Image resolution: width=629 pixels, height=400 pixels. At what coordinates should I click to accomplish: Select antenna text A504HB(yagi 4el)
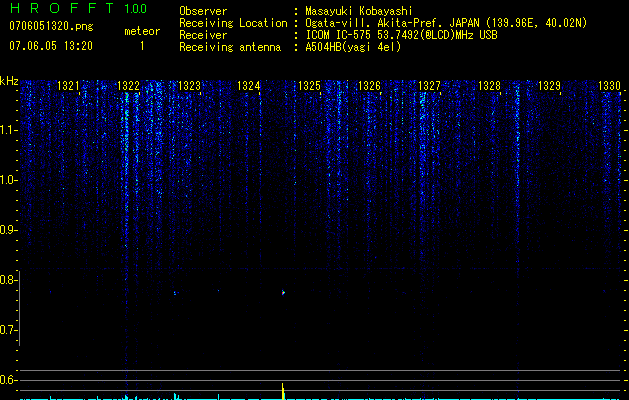[353, 47]
